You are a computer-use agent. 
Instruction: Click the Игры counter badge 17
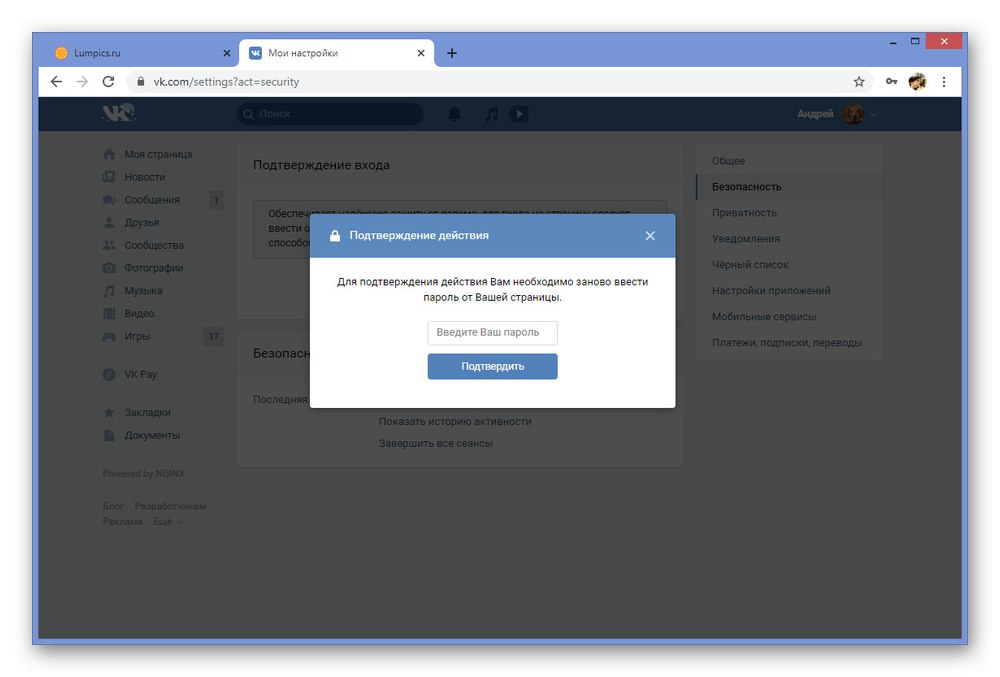click(214, 337)
